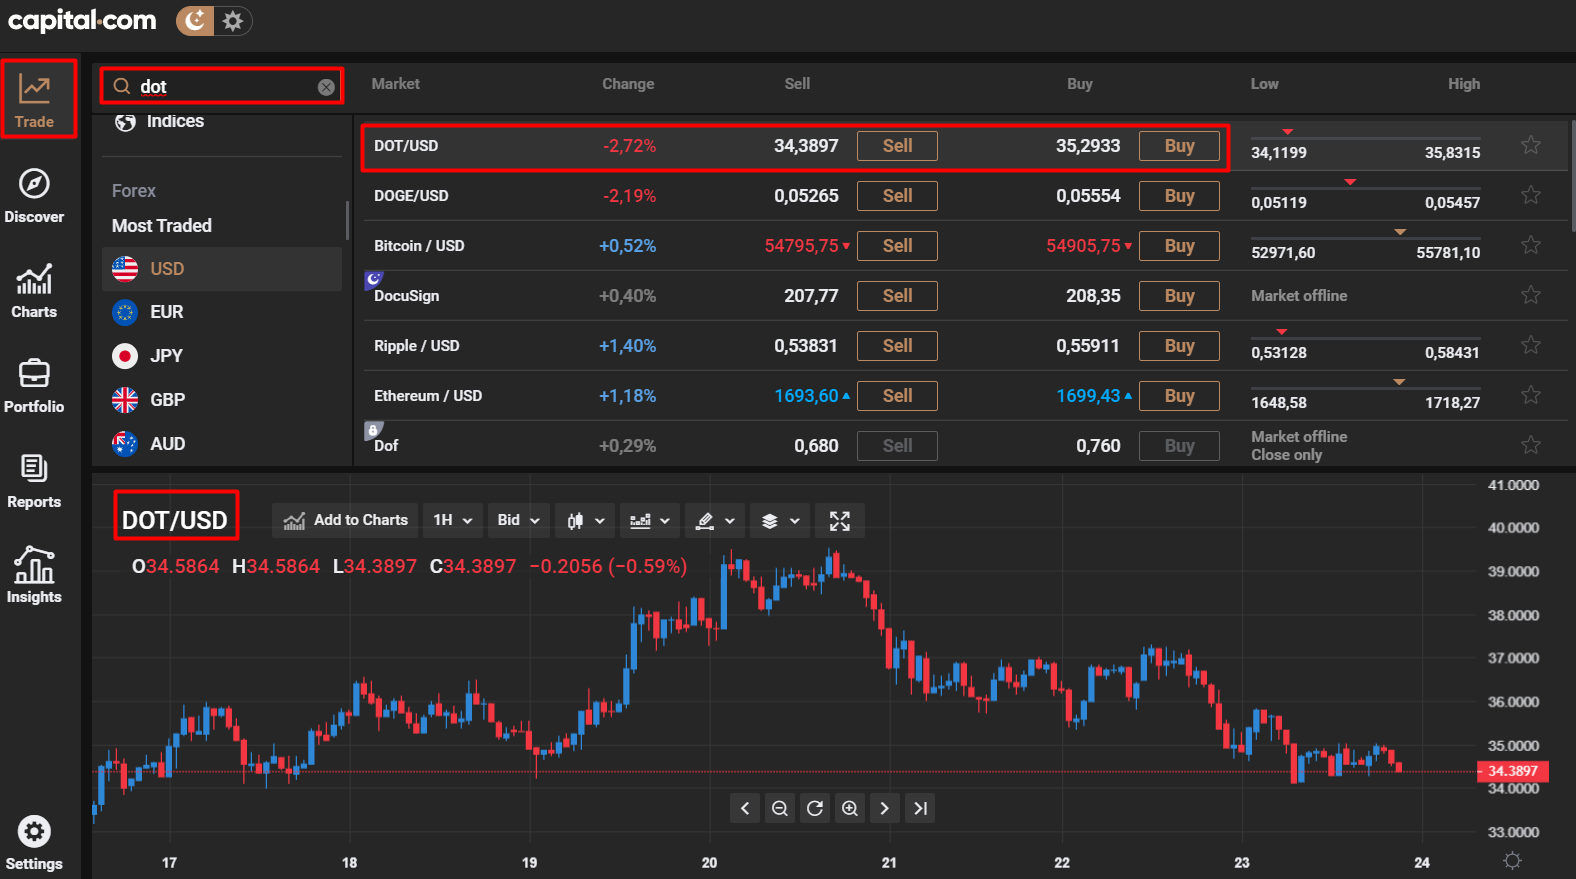Image resolution: width=1576 pixels, height=879 pixels.
Task: Sell DOT/USD
Action: click(x=897, y=146)
